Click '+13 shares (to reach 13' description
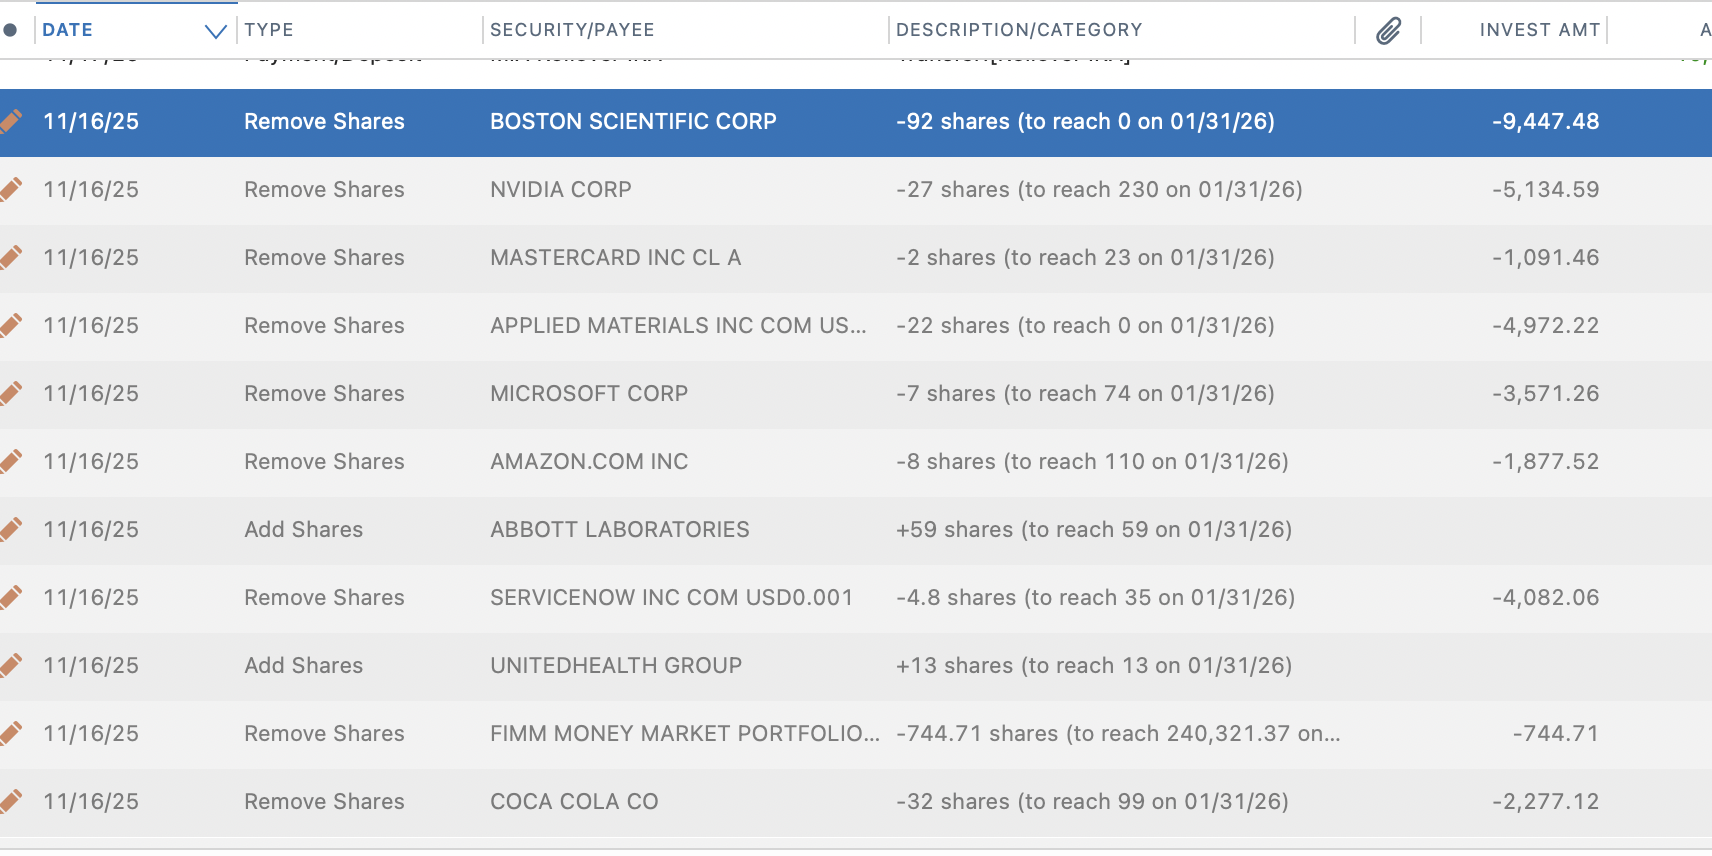 1094,666
